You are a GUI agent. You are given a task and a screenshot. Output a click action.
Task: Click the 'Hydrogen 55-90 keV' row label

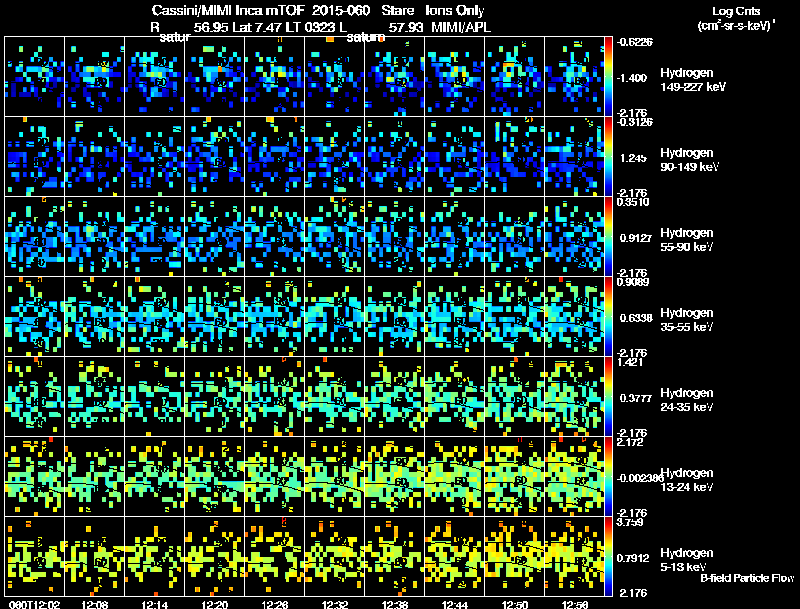point(686,240)
